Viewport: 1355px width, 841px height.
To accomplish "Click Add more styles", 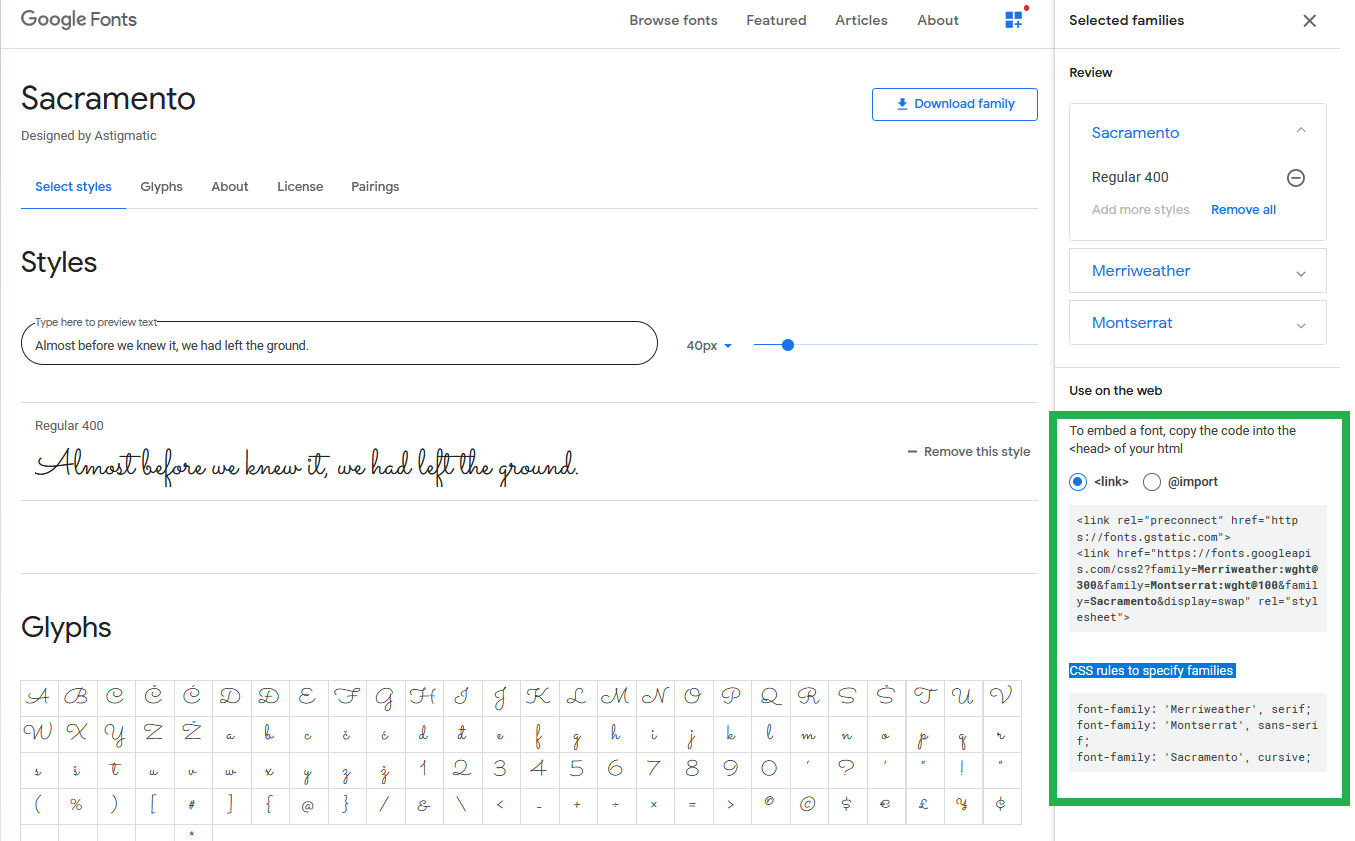I will (1140, 210).
